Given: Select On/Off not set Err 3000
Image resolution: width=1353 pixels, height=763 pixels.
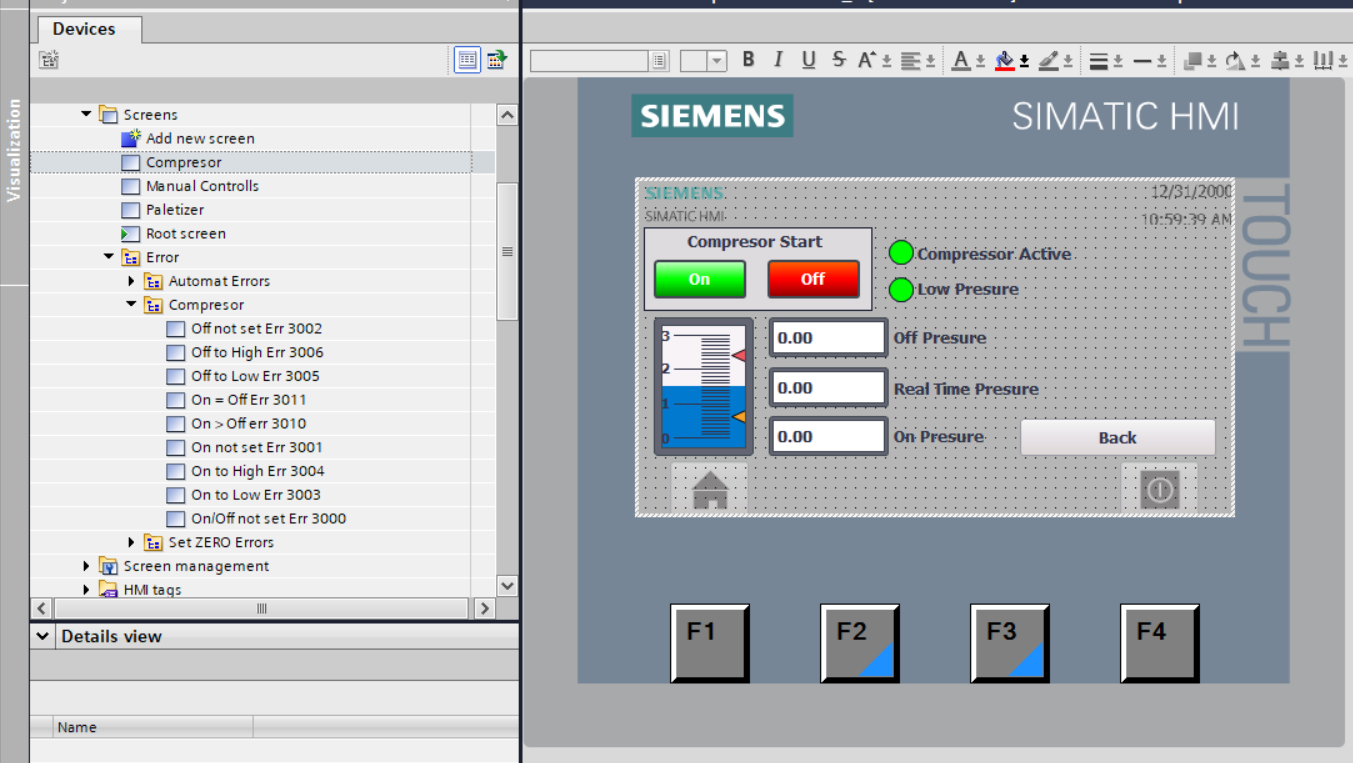Looking at the screenshot, I should click(x=269, y=518).
